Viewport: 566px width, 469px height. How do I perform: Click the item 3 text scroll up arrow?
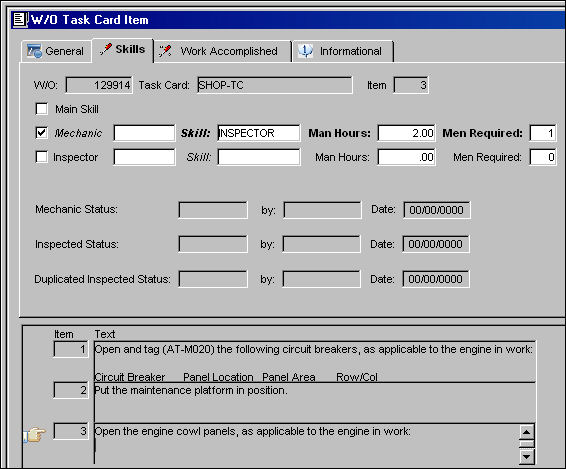tap(527, 432)
